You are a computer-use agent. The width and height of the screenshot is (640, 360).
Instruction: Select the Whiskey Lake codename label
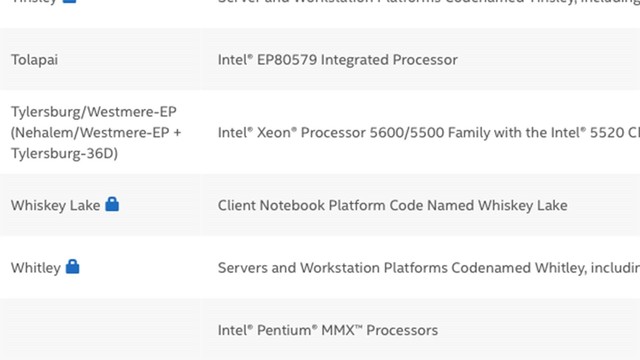pos(56,205)
